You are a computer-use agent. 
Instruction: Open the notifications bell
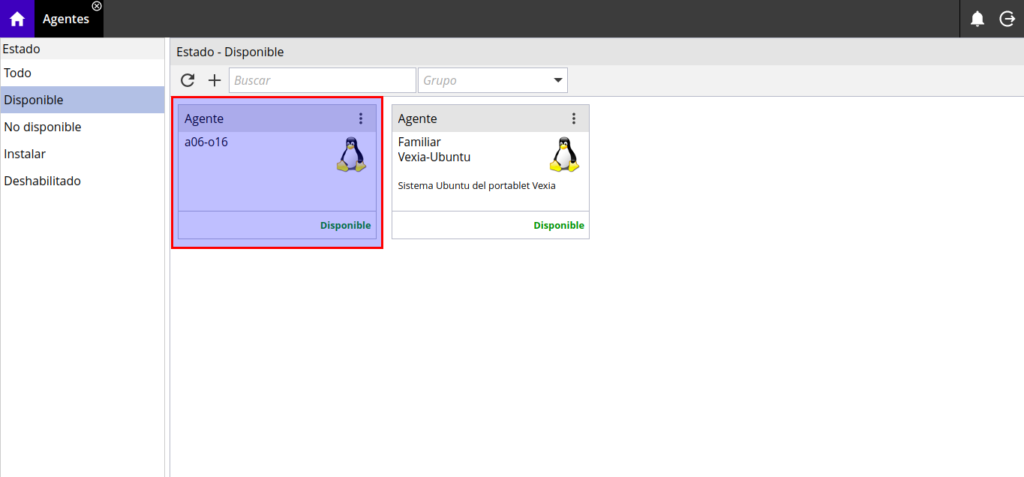click(x=977, y=19)
